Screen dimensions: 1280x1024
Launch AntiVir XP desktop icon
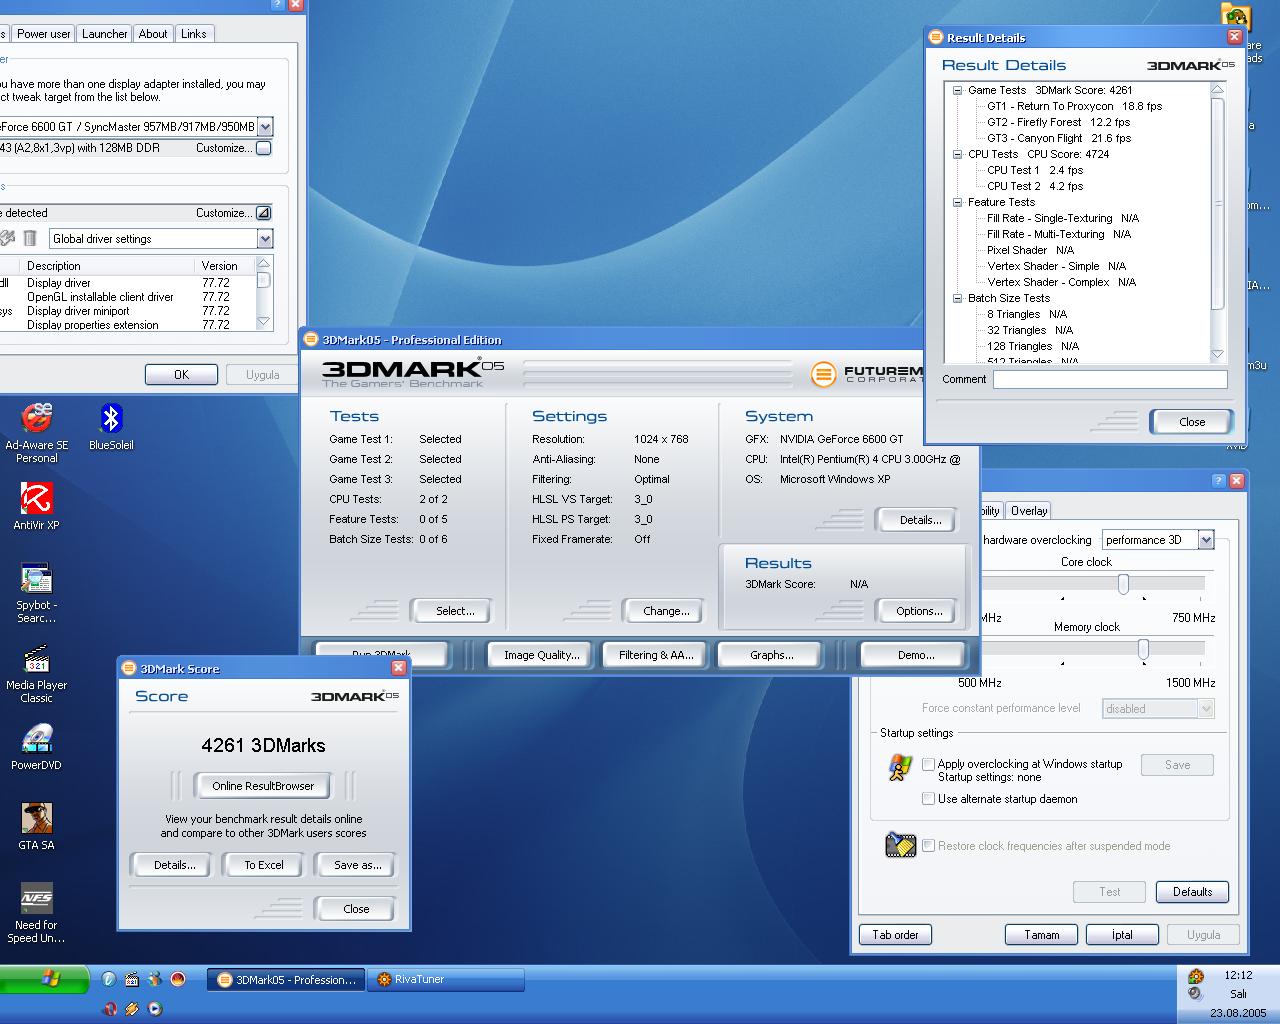tap(37, 506)
